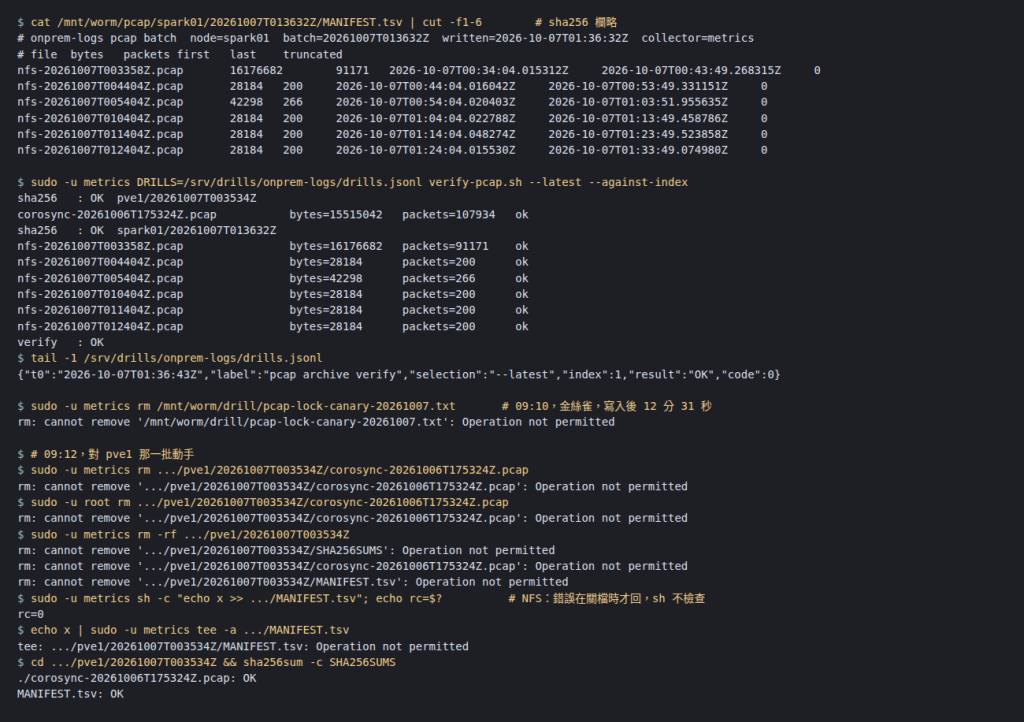
Task: Select 'node=spark01' in the batch header
Action: 229,38
